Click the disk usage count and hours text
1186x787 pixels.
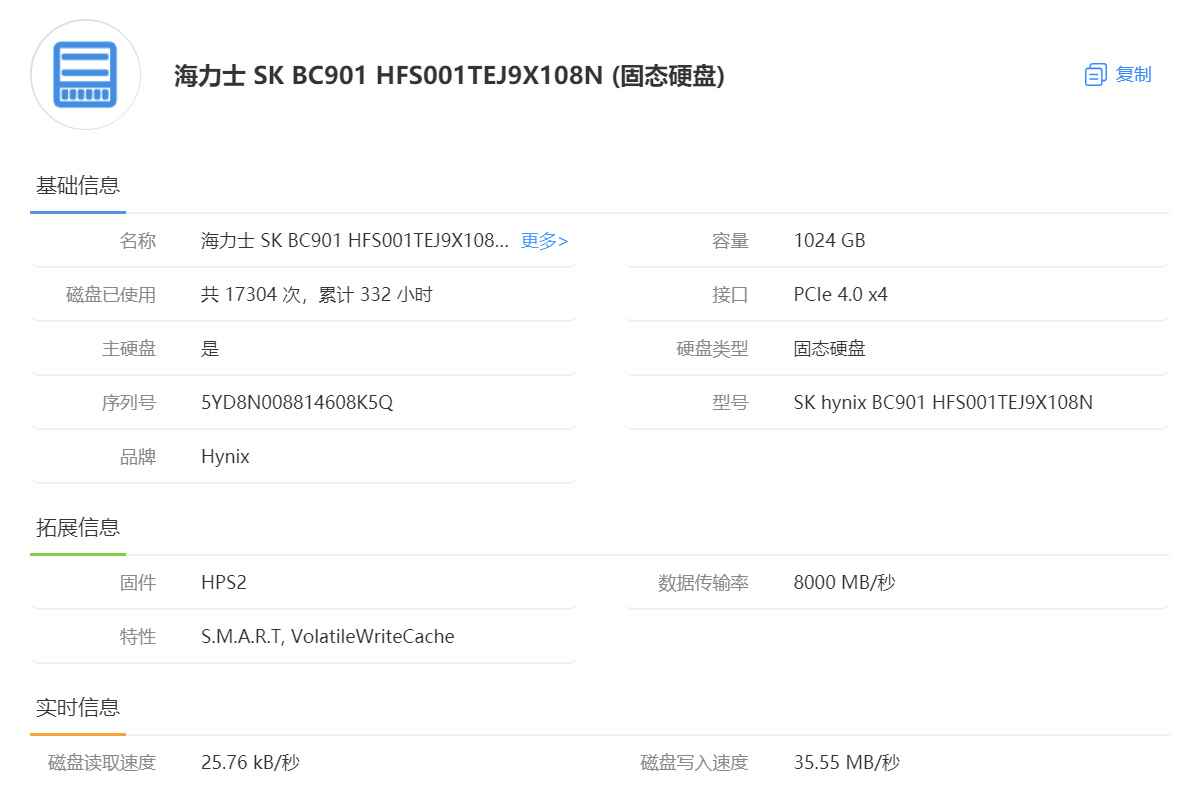316,295
